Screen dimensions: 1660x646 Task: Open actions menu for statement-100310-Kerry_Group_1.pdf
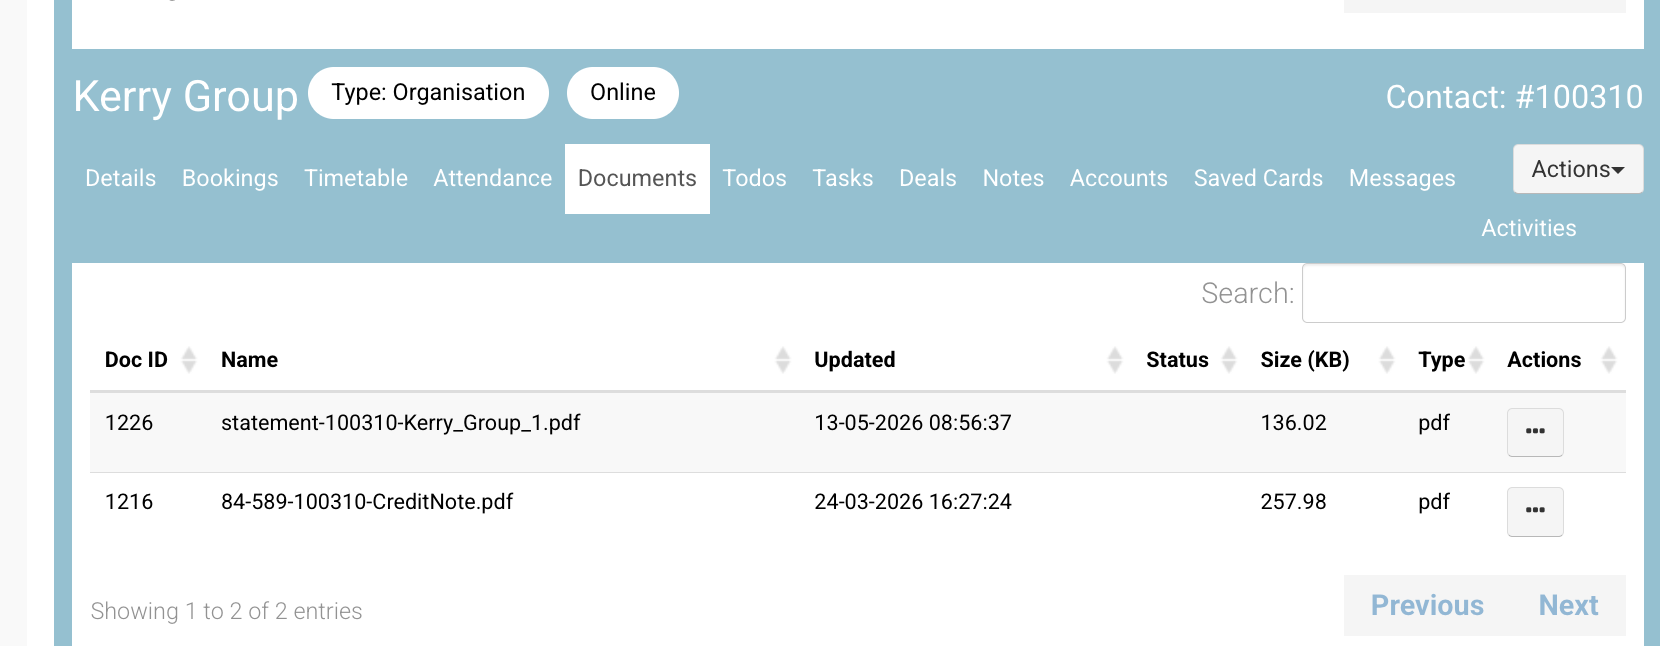(1535, 432)
